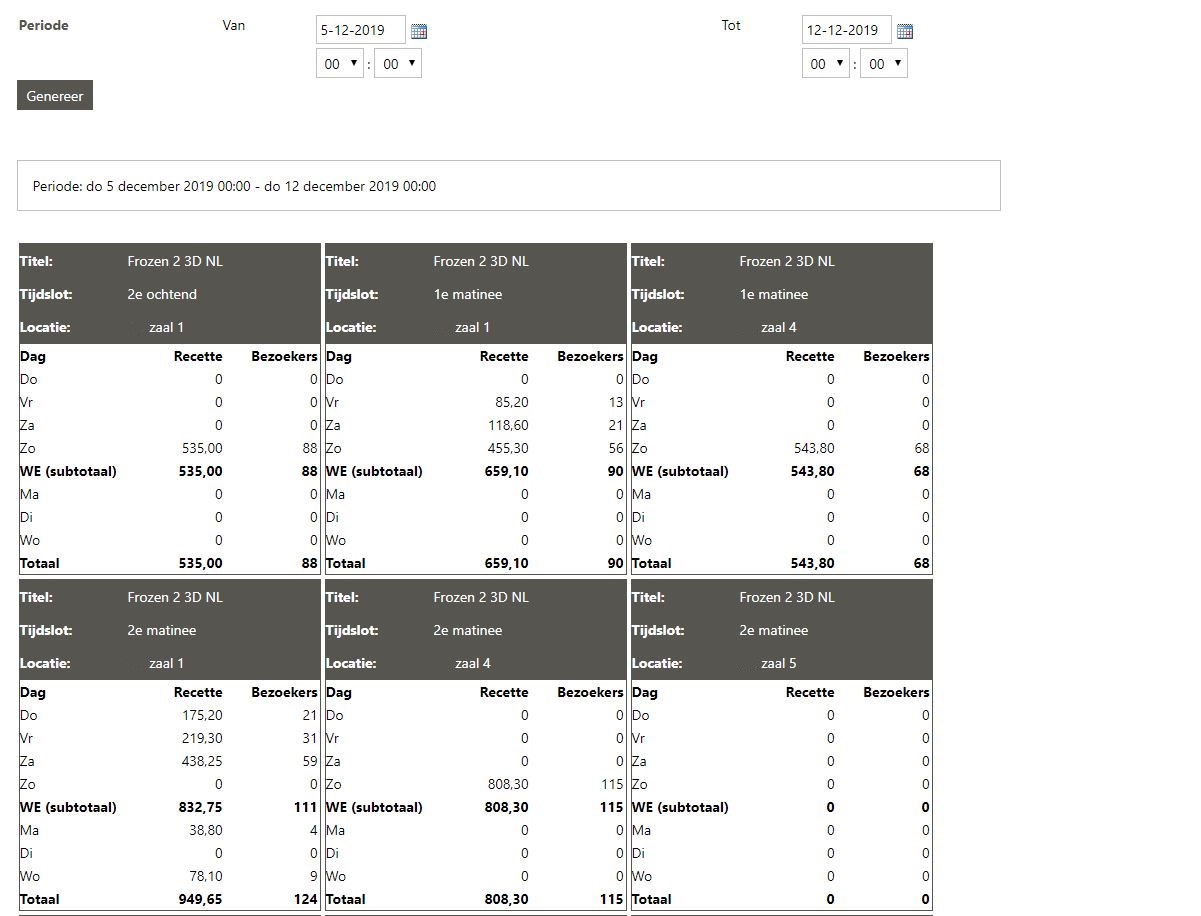Open the Van hours dropdown
Viewport: 1201px width, 916px height.
click(340, 64)
